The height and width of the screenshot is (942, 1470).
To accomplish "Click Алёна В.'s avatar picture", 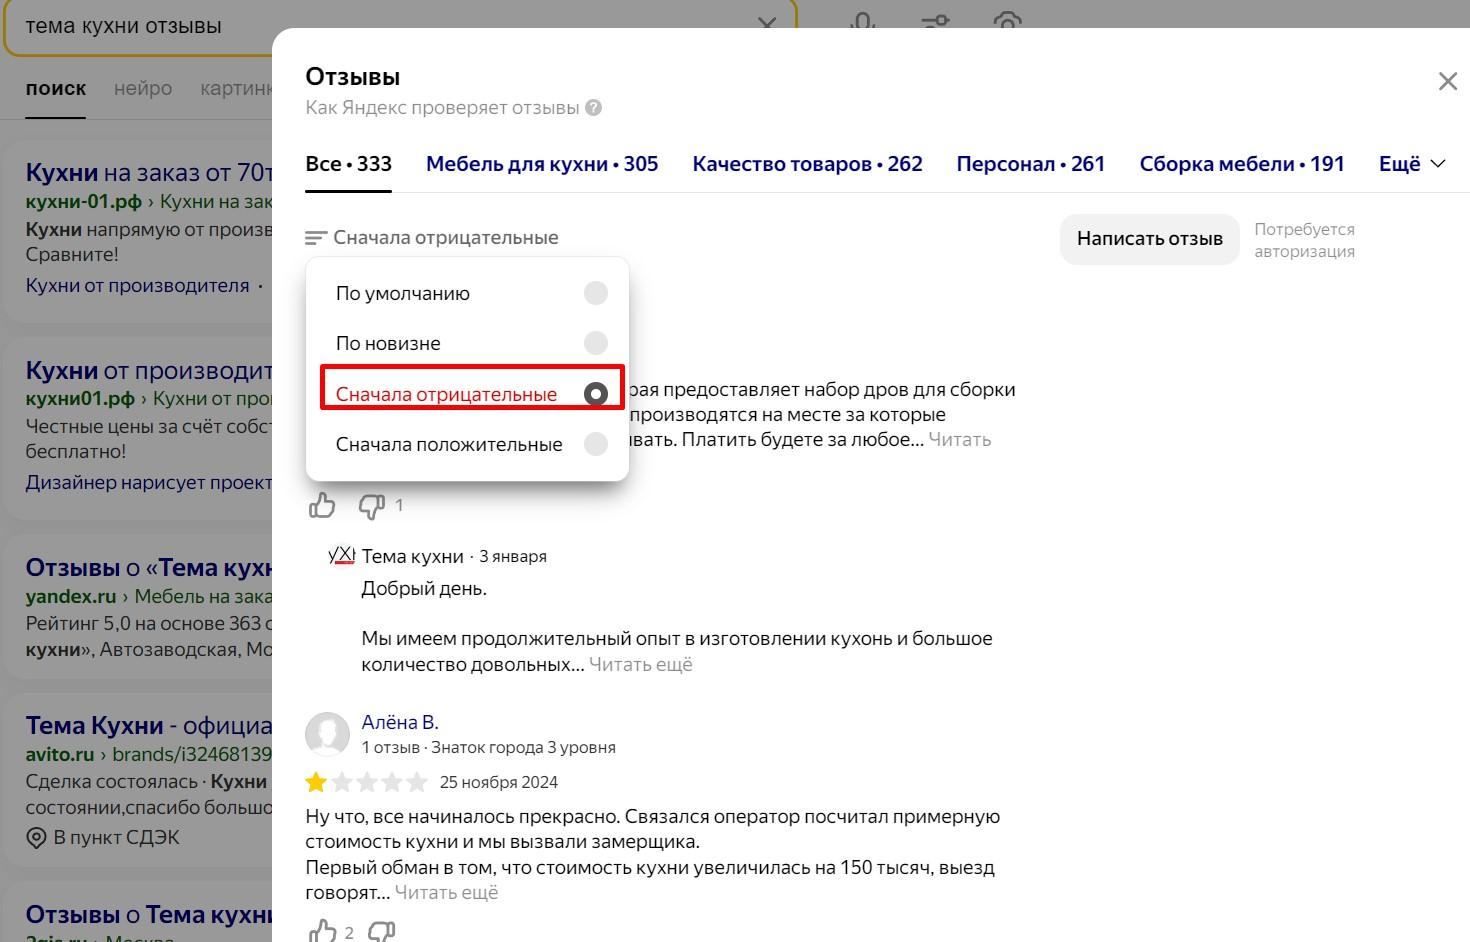I will coord(327,734).
